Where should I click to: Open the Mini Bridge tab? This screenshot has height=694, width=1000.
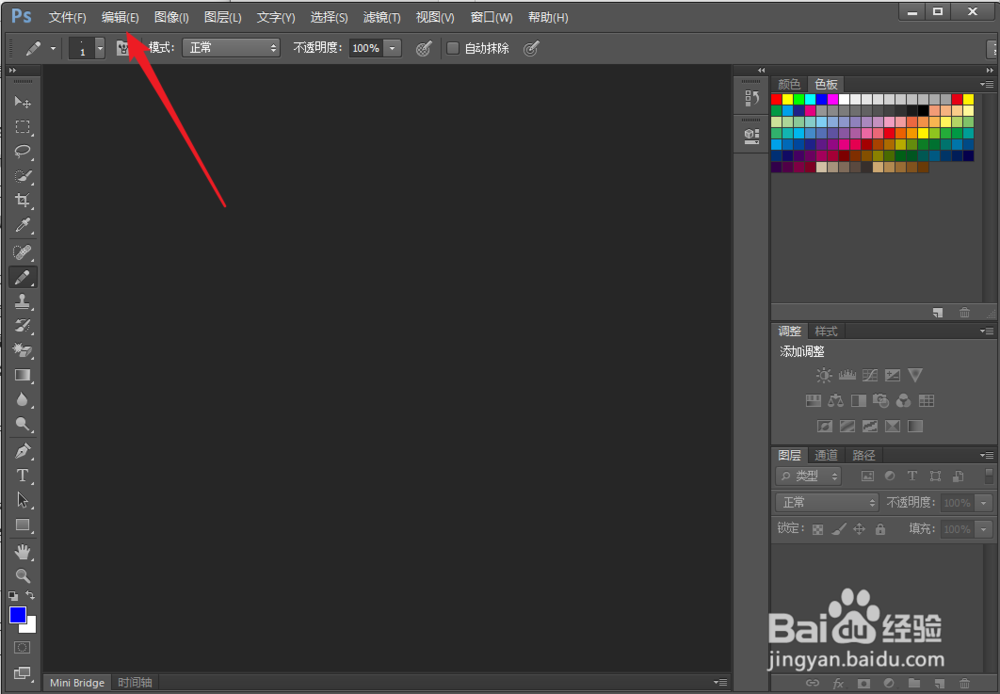[77, 683]
